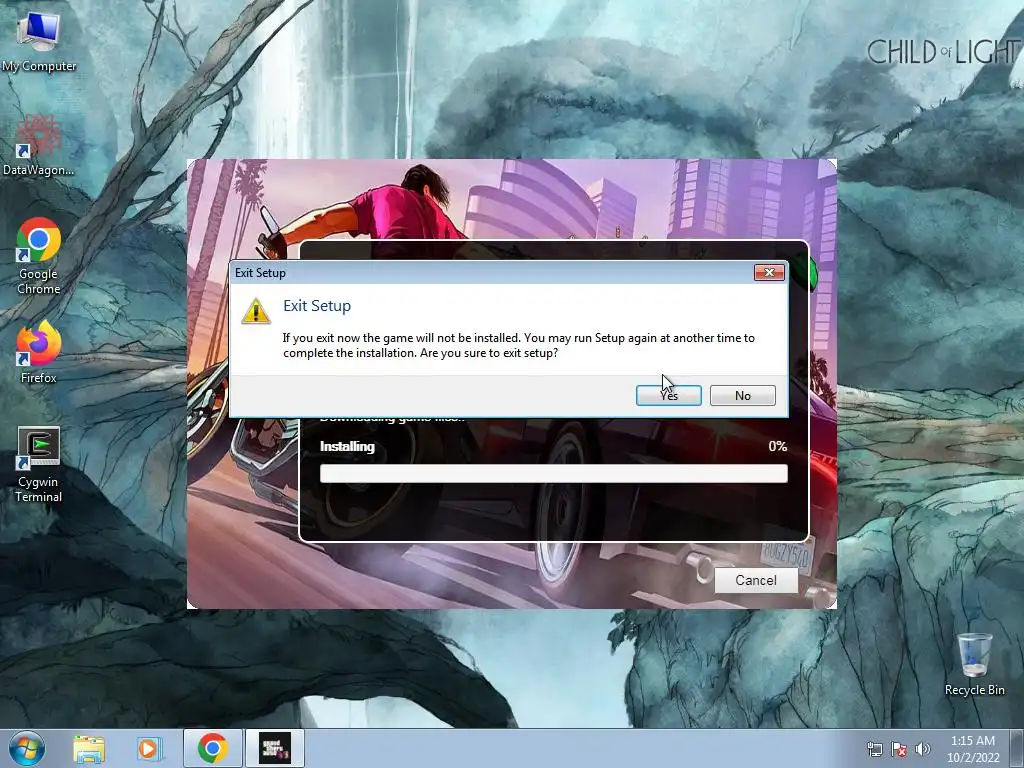
Task: Click the installation progress bar
Action: pyautogui.click(x=554, y=473)
